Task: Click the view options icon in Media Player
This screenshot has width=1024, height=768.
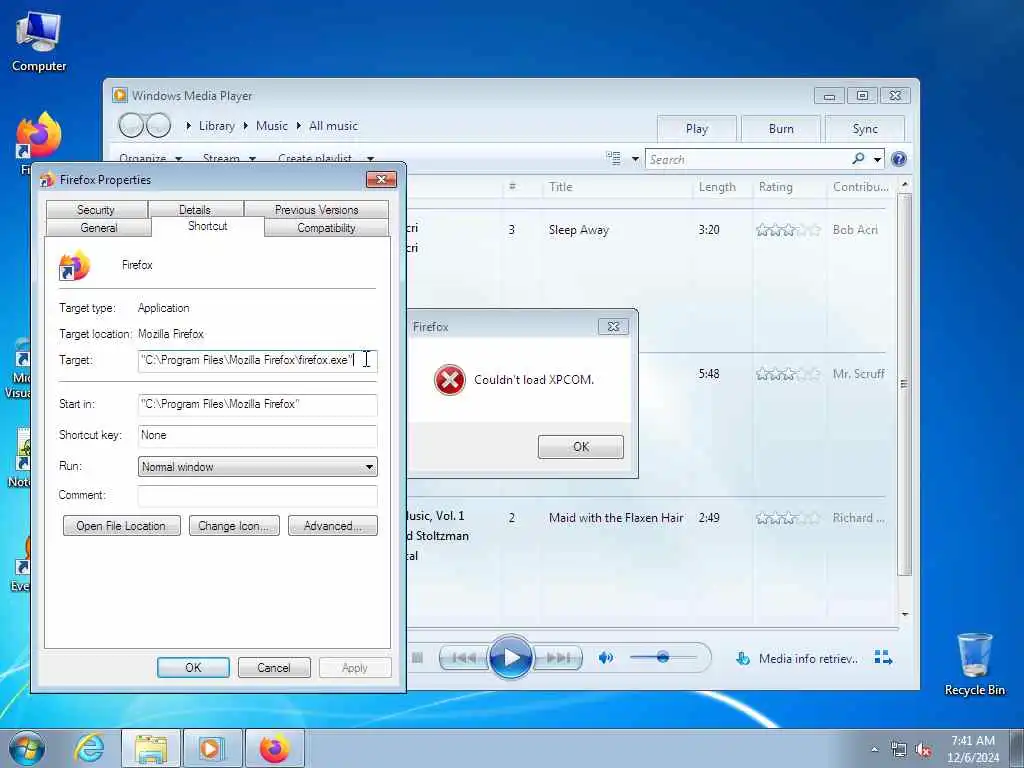Action: click(x=613, y=158)
